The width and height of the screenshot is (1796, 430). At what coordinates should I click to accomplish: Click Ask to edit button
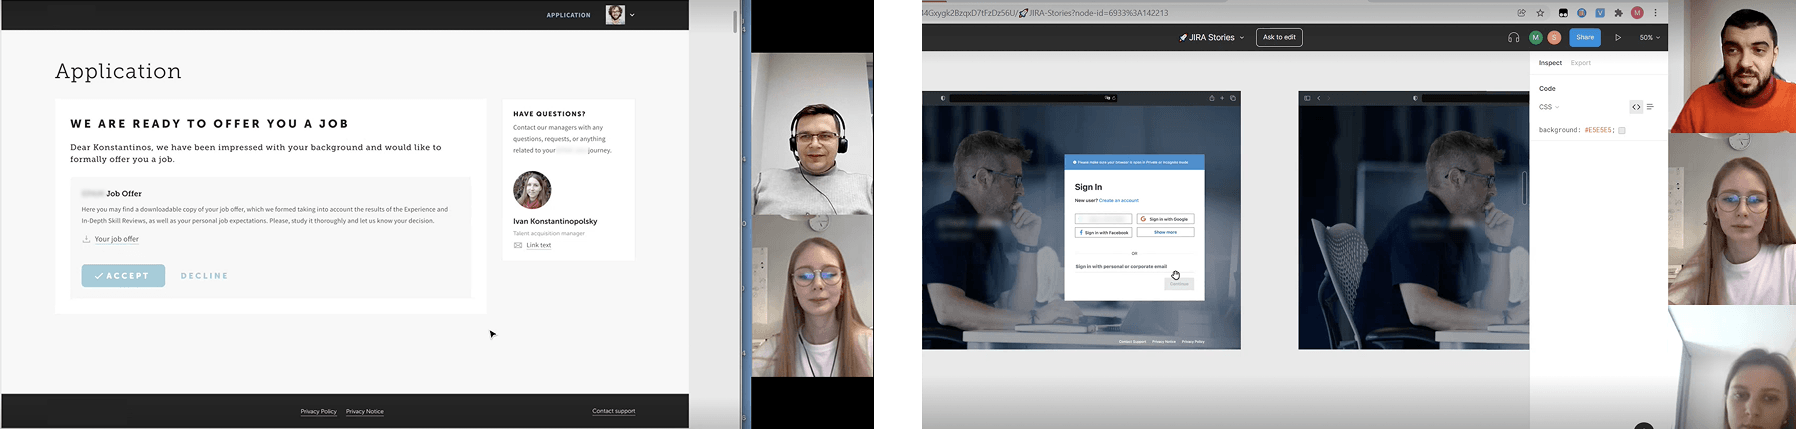point(1279,37)
